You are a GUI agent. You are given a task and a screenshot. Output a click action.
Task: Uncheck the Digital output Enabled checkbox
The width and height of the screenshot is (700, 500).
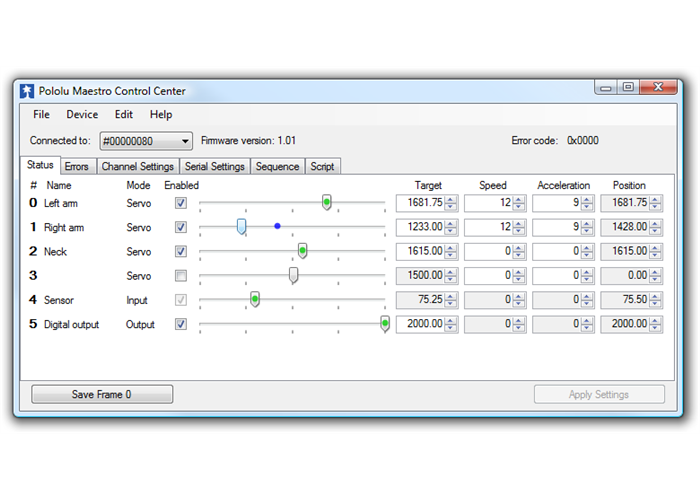point(181,324)
